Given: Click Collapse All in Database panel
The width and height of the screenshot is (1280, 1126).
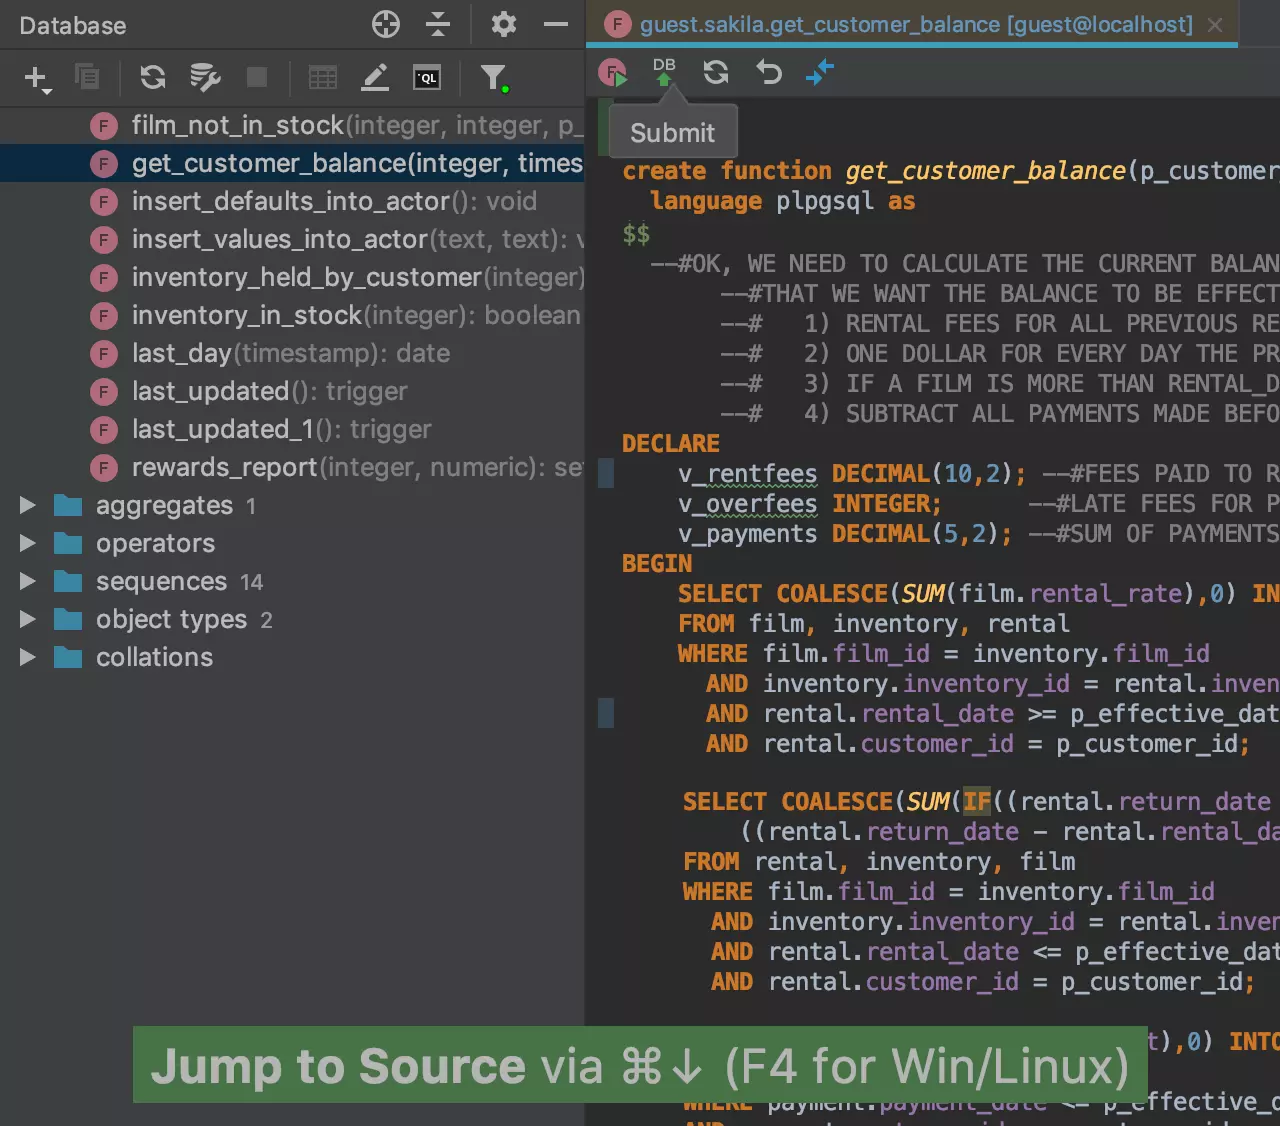Looking at the screenshot, I should [438, 25].
